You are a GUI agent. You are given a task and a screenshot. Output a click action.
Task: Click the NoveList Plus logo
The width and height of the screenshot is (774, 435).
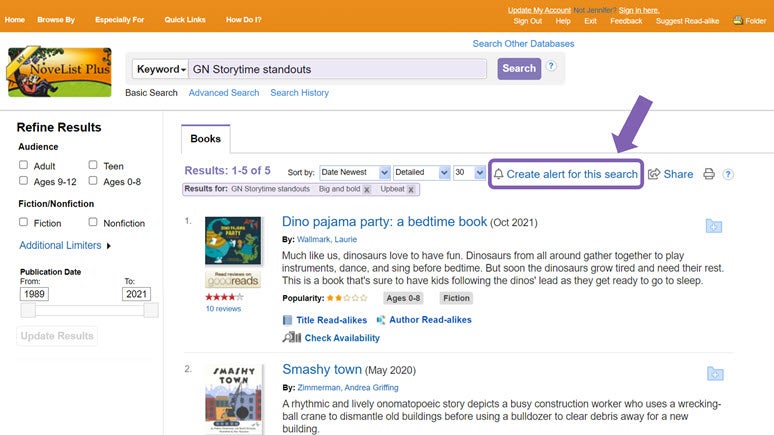(x=59, y=72)
